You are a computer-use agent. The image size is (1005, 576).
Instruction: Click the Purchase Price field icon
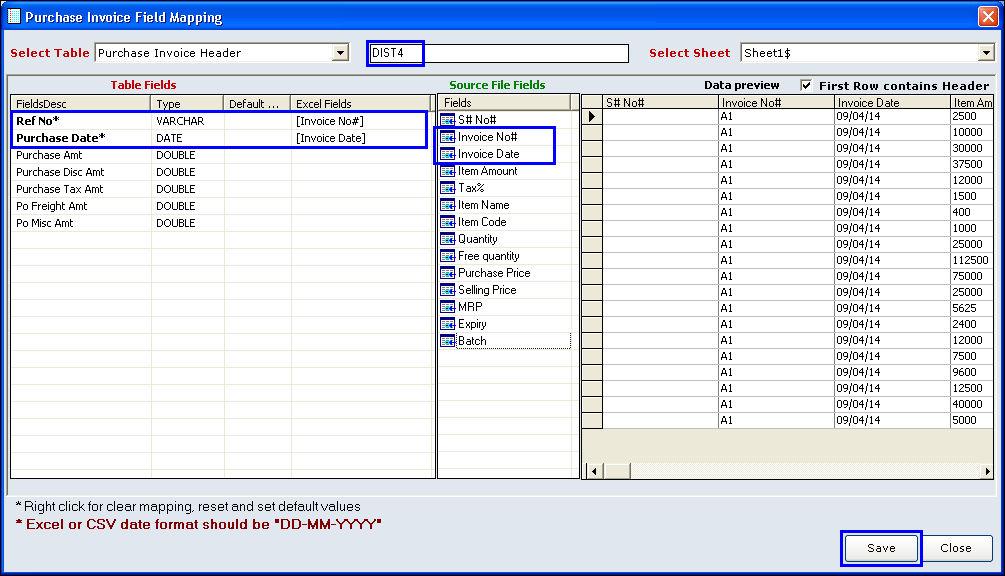coord(447,273)
